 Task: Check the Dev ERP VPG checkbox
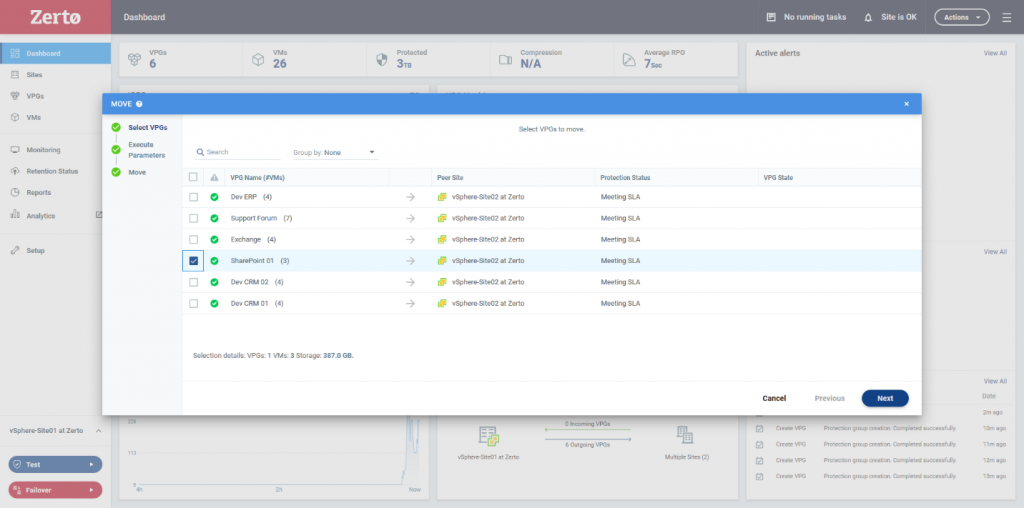click(x=193, y=197)
